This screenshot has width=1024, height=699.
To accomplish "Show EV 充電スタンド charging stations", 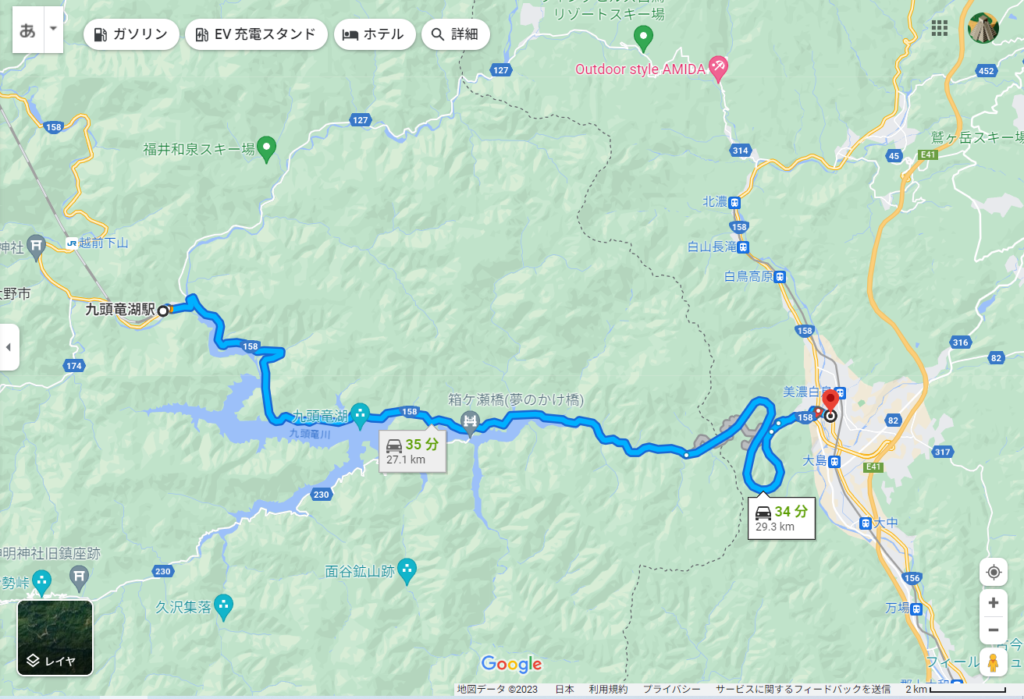I will click(256, 34).
